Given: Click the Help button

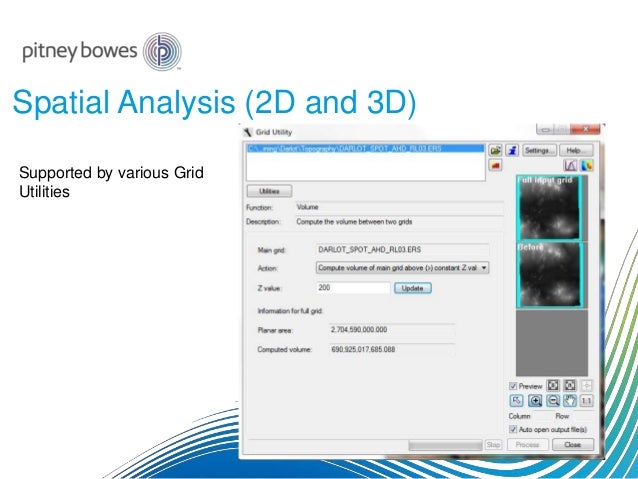Looking at the screenshot, I should click(x=576, y=150).
